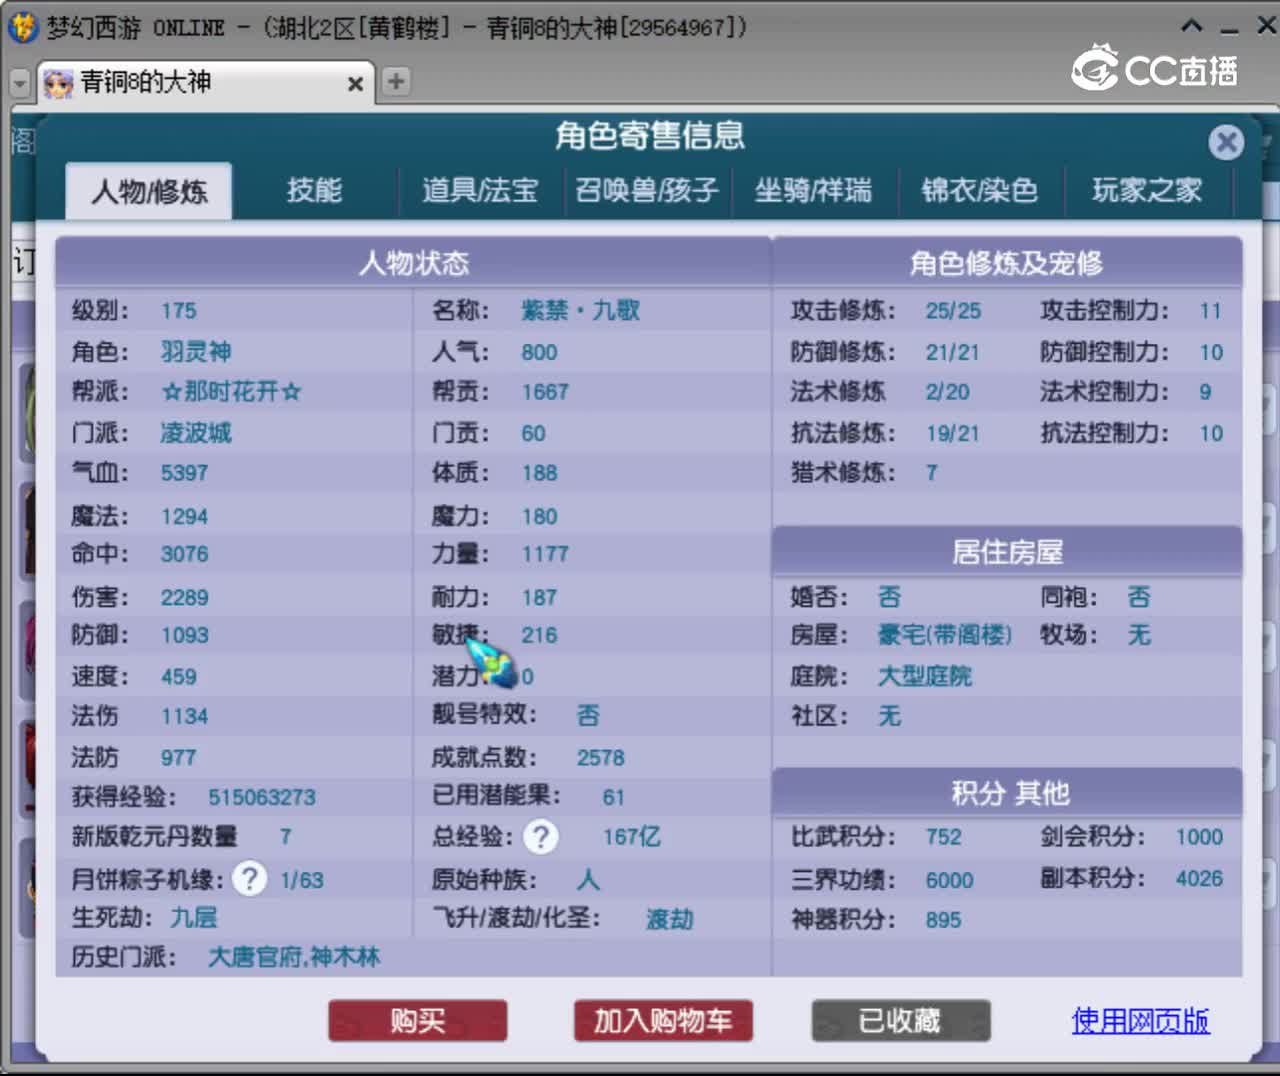Select the 坐骑/祥瑞 tab
The width and height of the screenshot is (1280, 1076).
(x=813, y=190)
